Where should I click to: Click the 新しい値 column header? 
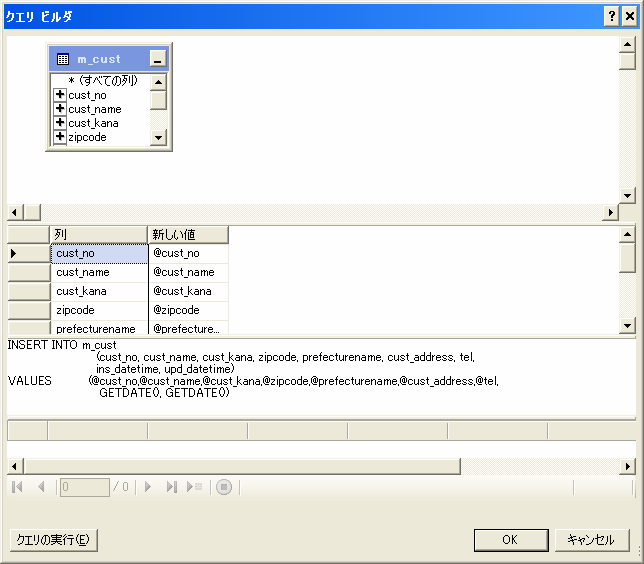coord(188,234)
